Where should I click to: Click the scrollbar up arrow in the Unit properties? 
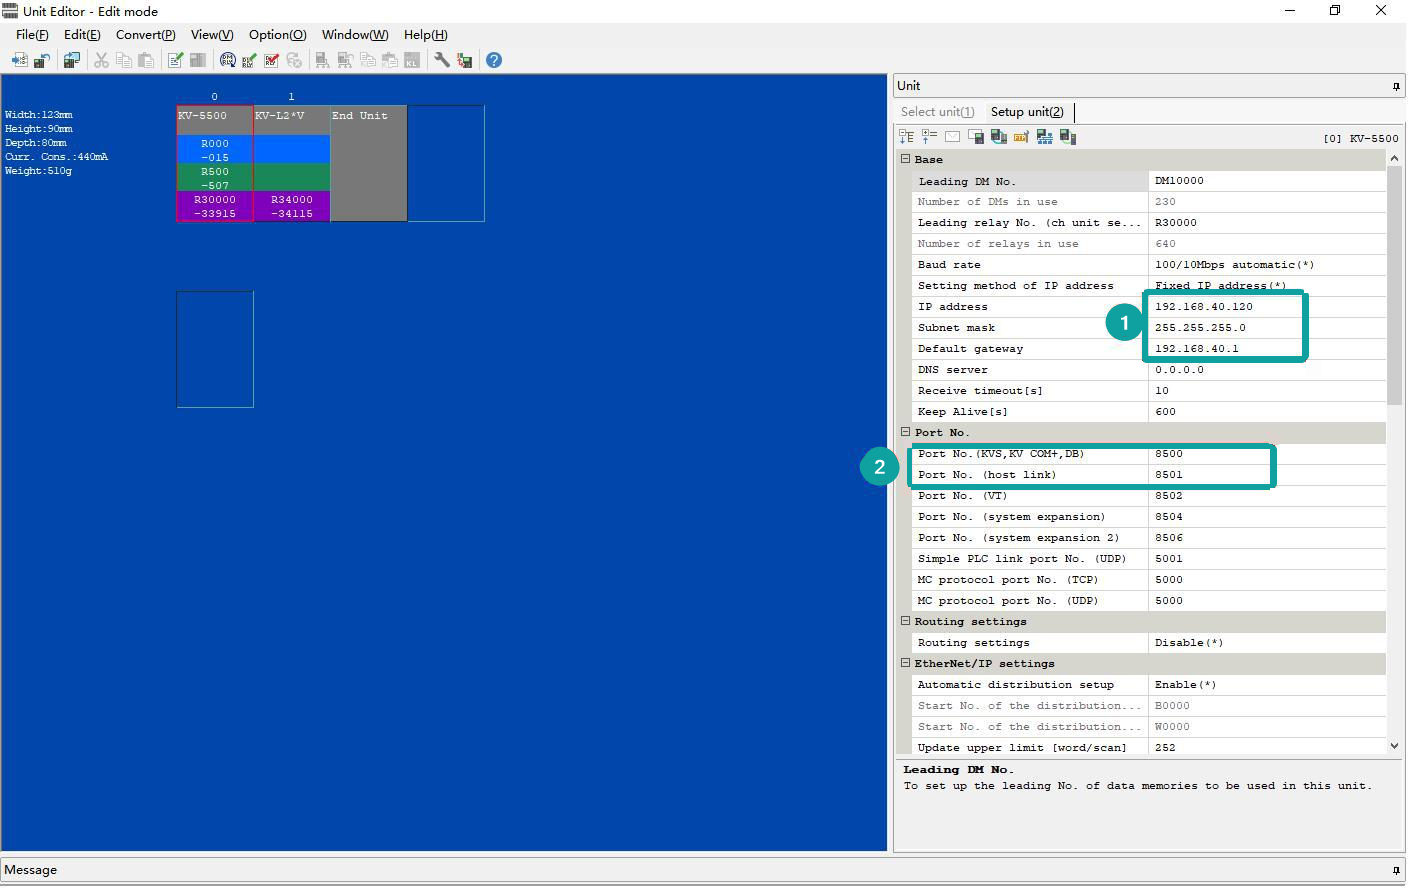tap(1395, 158)
